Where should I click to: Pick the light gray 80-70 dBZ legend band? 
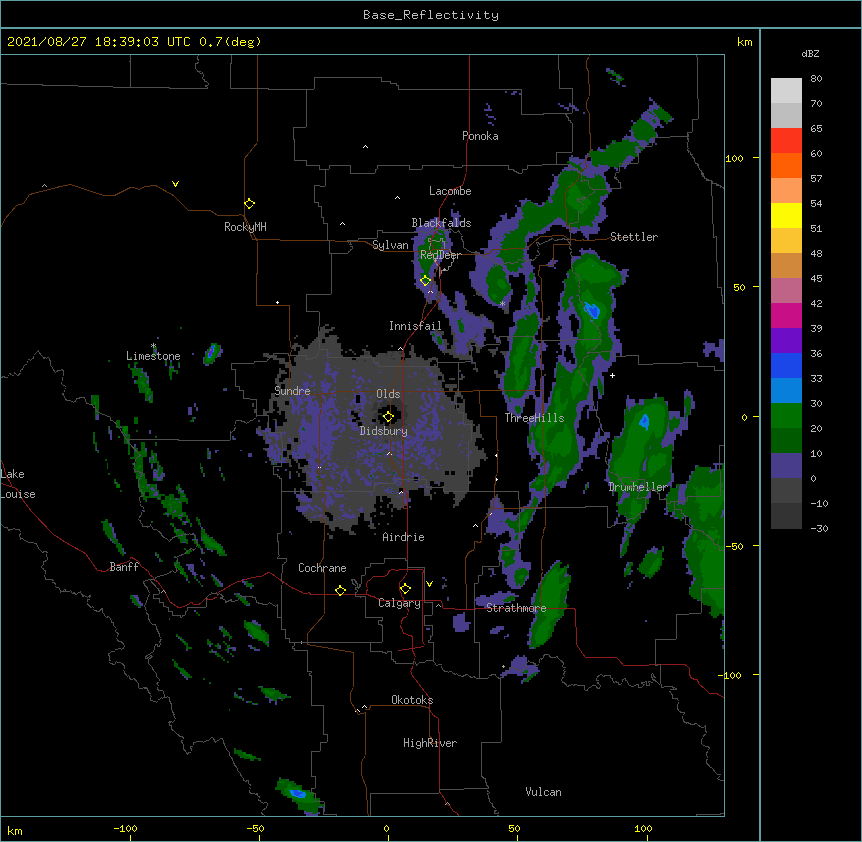point(786,91)
